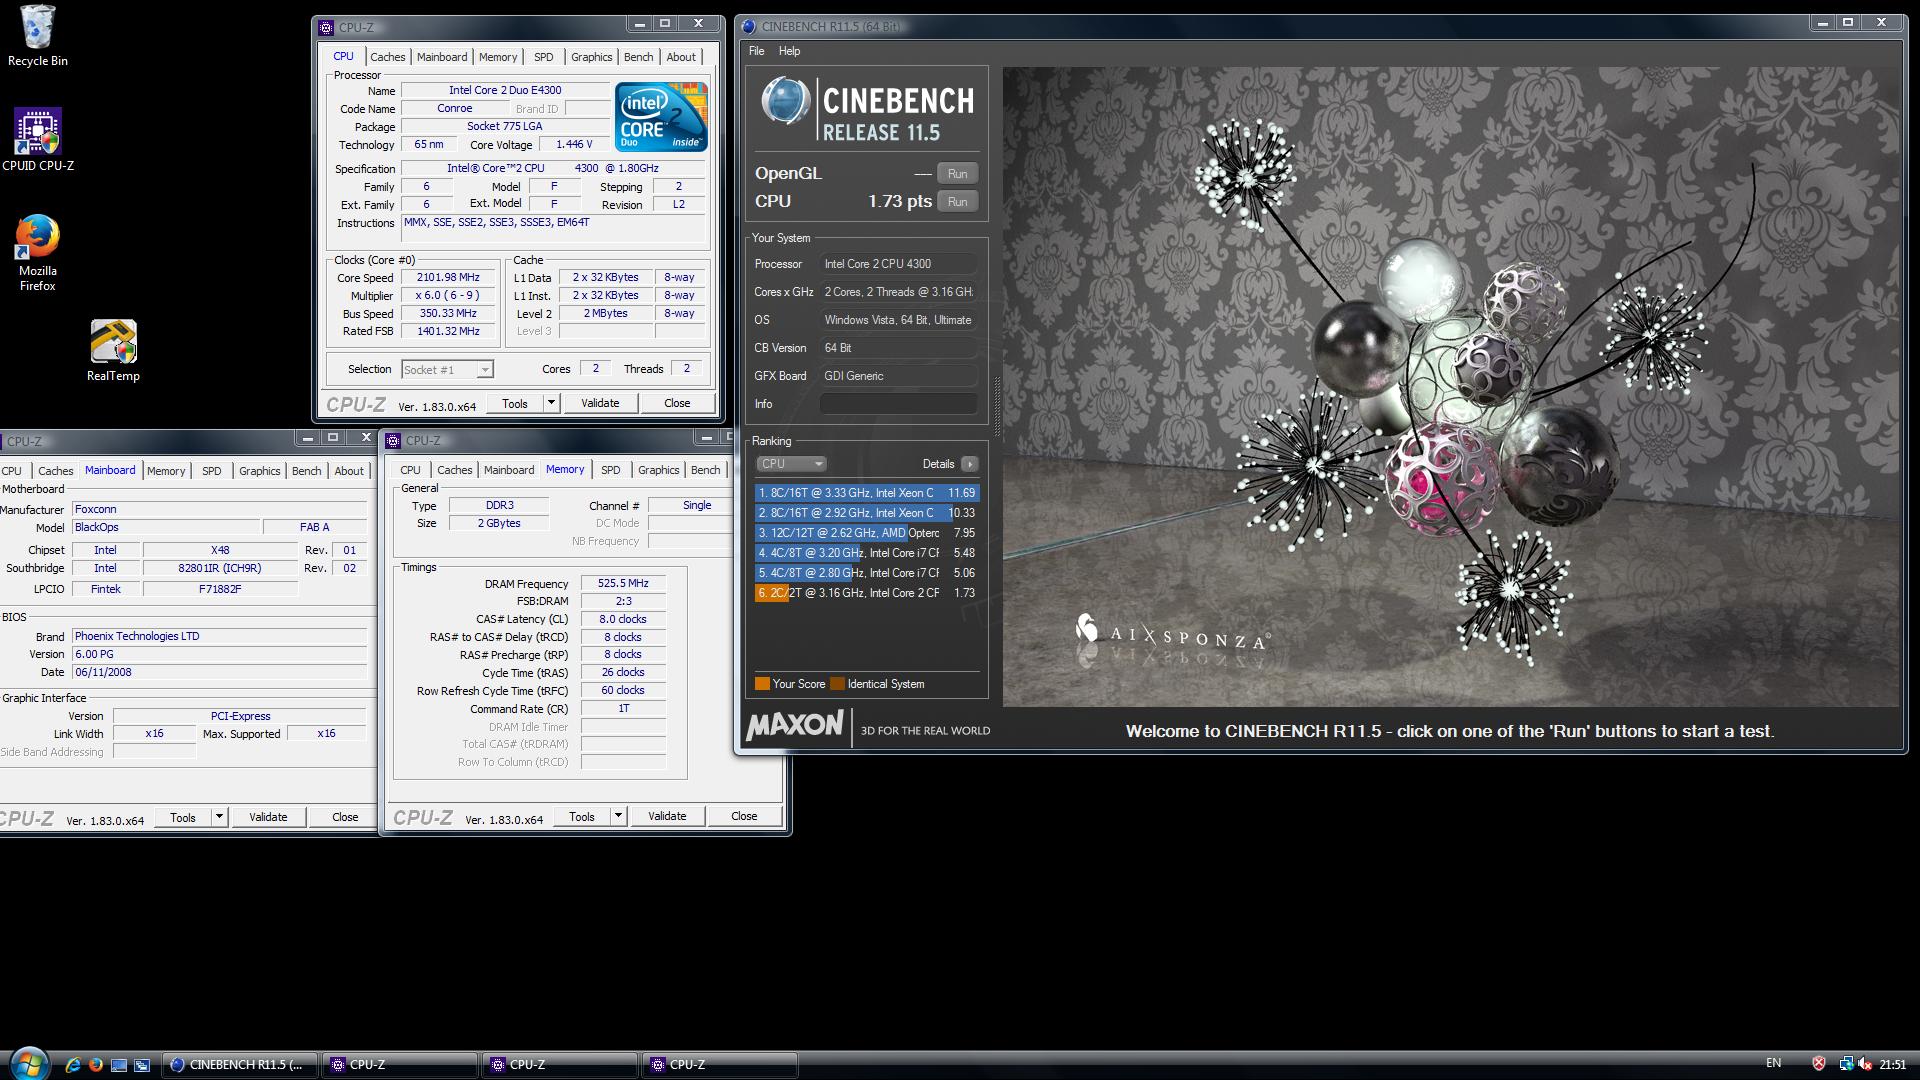1920x1080 pixels.
Task: Click the Core Voltage value 1.446 V
Action: (574, 144)
